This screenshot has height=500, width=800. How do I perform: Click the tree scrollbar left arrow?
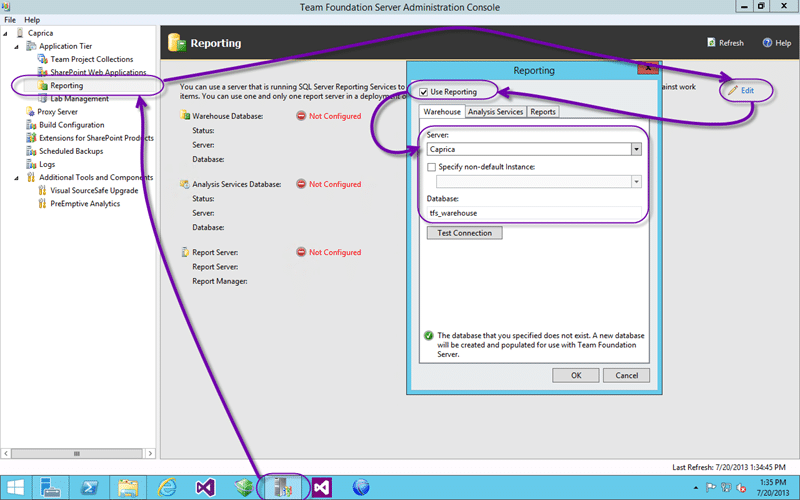6,453
